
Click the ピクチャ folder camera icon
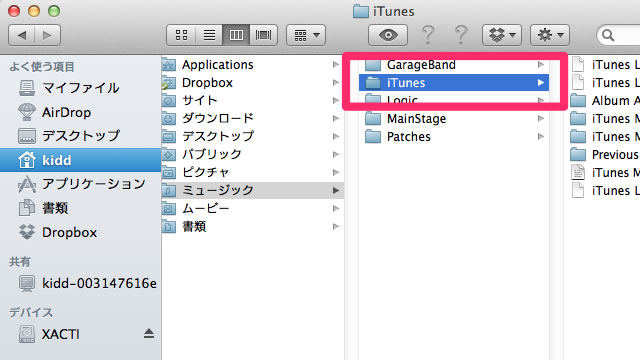[169, 172]
